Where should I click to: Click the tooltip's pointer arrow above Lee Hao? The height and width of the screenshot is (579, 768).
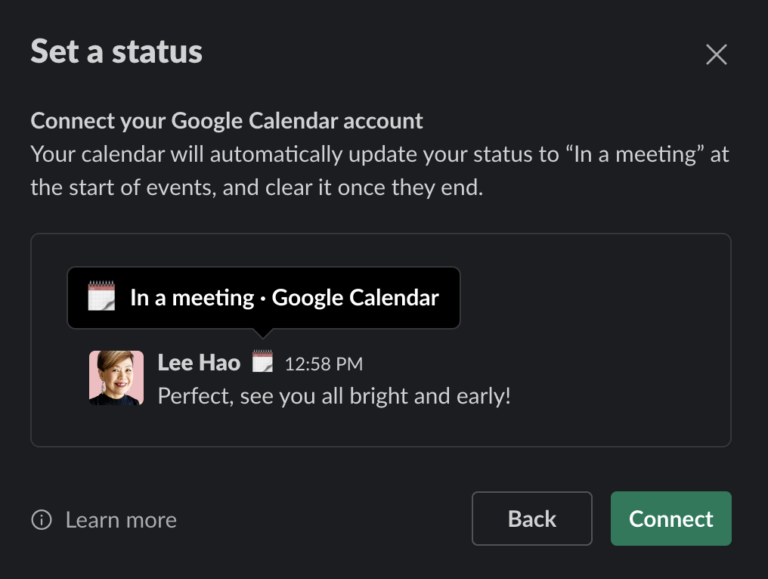(263, 333)
